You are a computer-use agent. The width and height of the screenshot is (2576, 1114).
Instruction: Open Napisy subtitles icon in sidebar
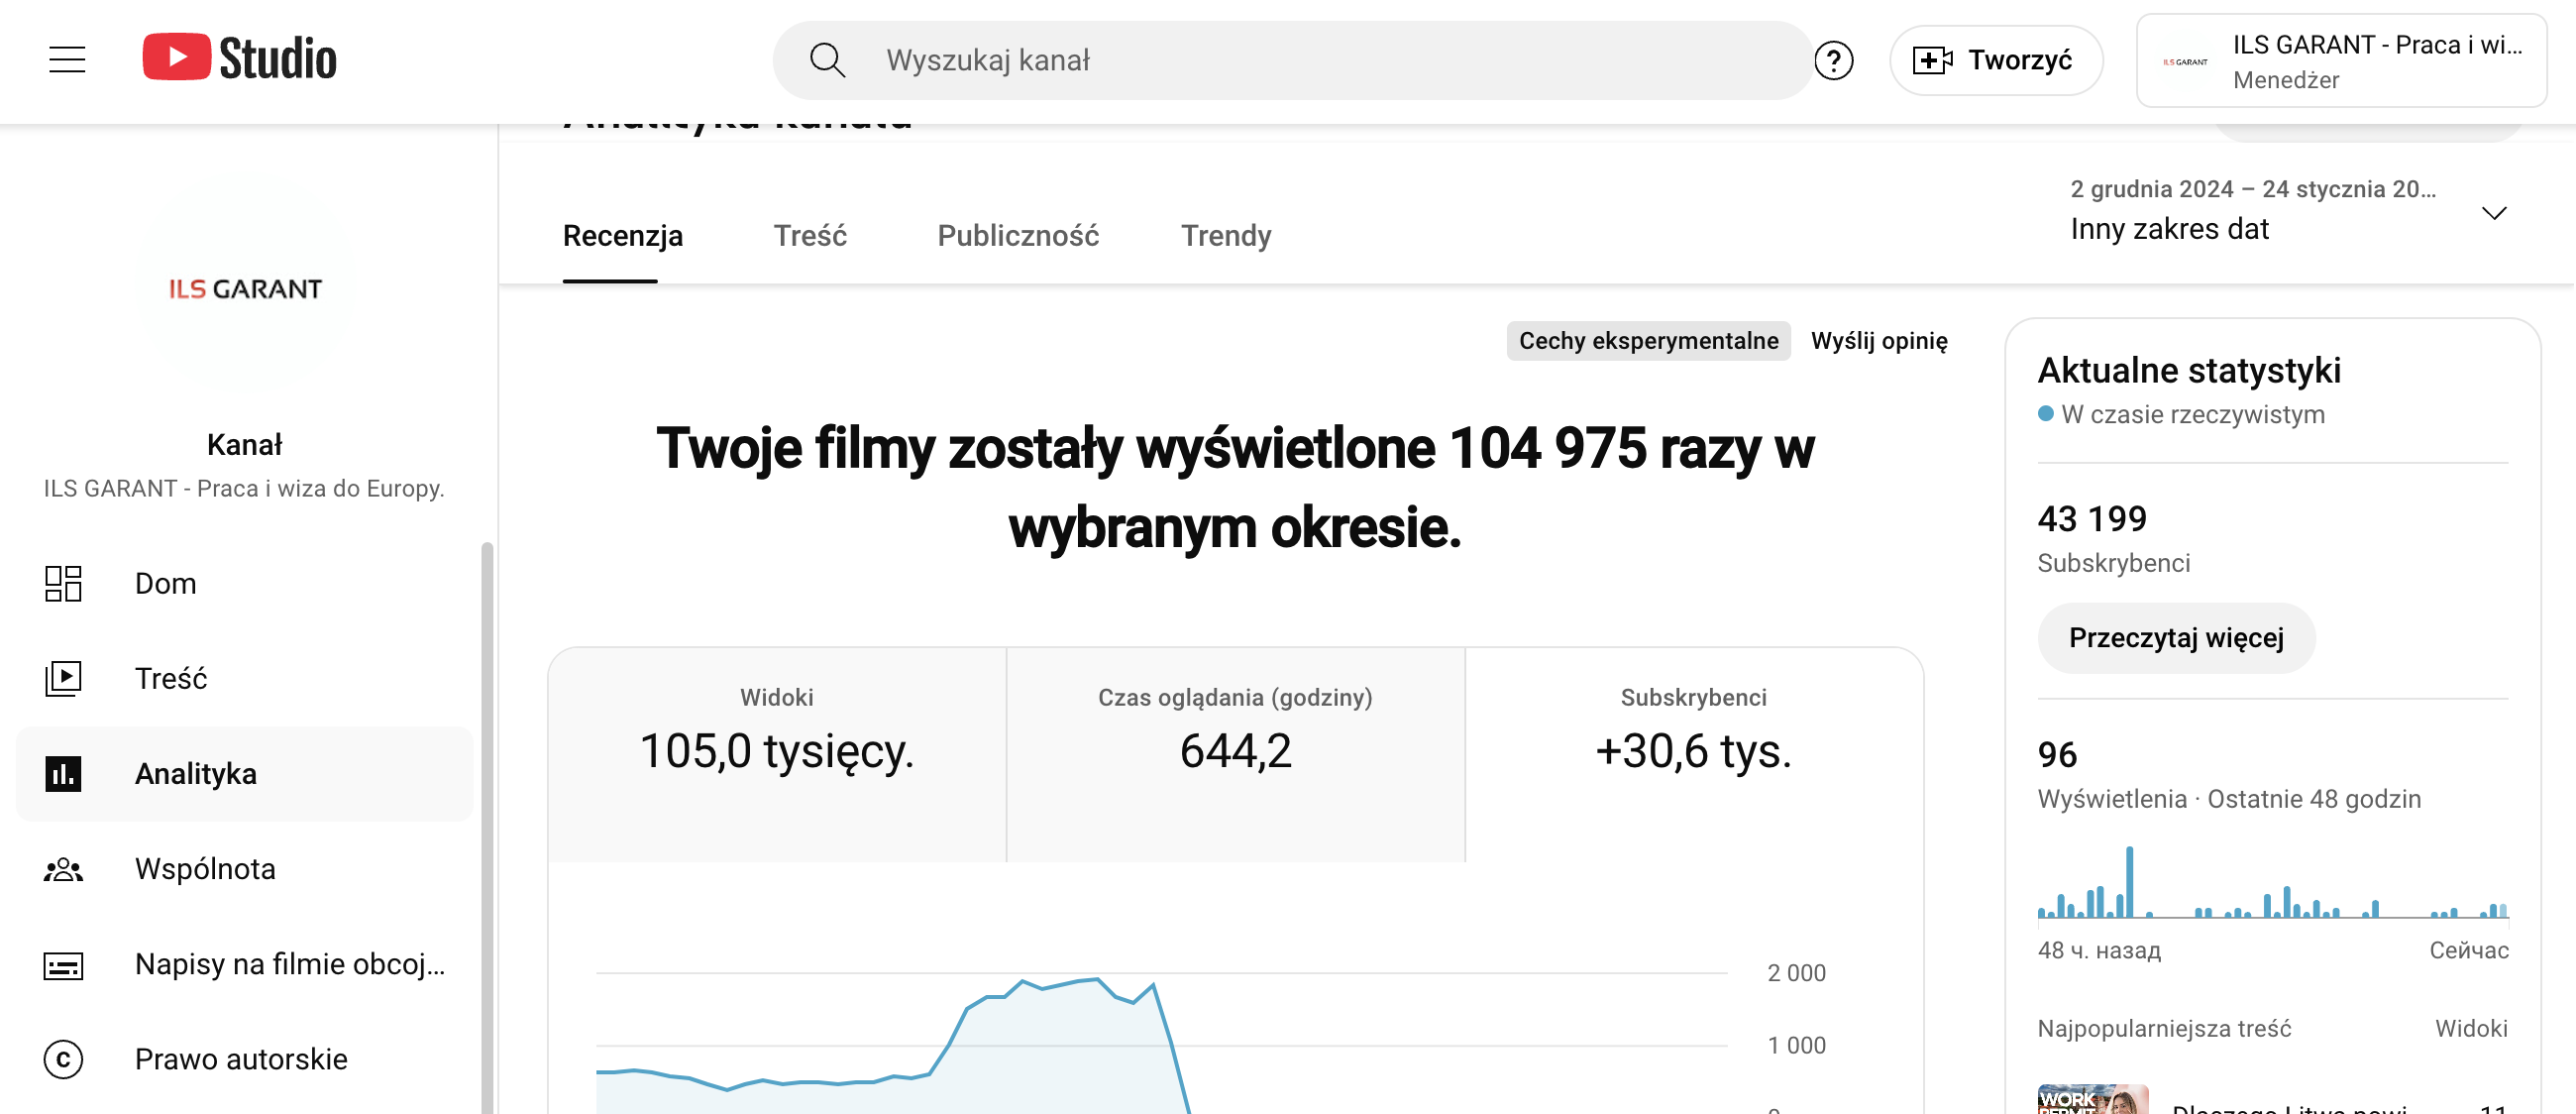point(63,965)
